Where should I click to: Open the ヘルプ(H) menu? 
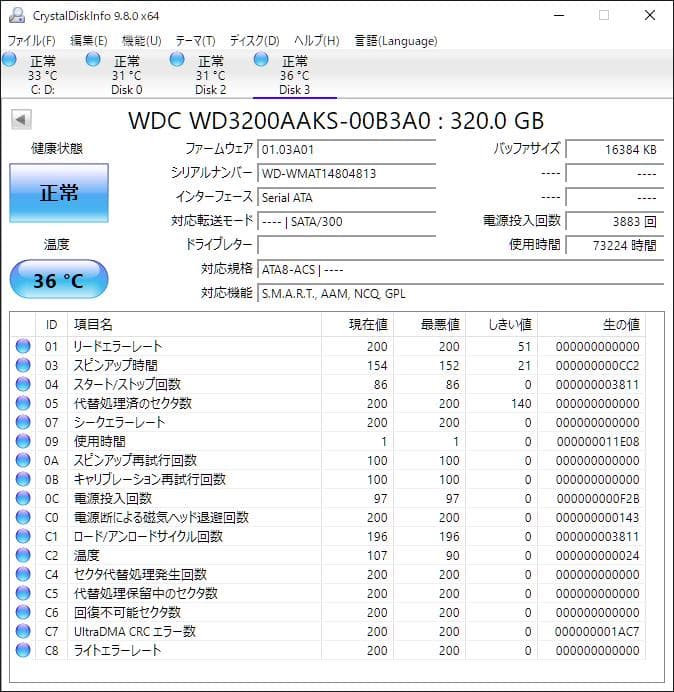(x=317, y=41)
